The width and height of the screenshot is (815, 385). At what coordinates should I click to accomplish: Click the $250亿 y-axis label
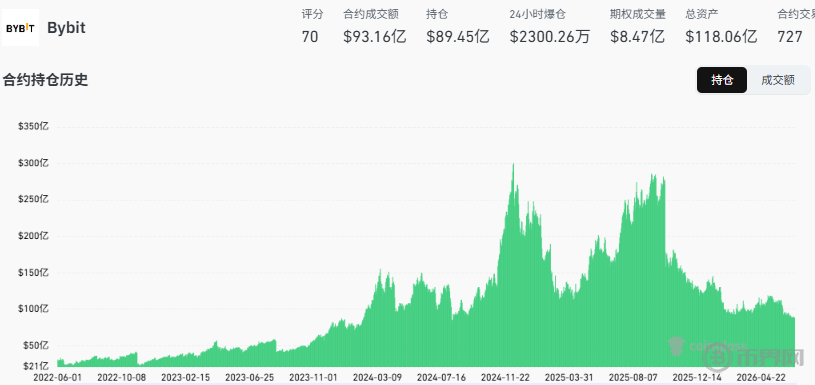pyautogui.click(x=33, y=200)
